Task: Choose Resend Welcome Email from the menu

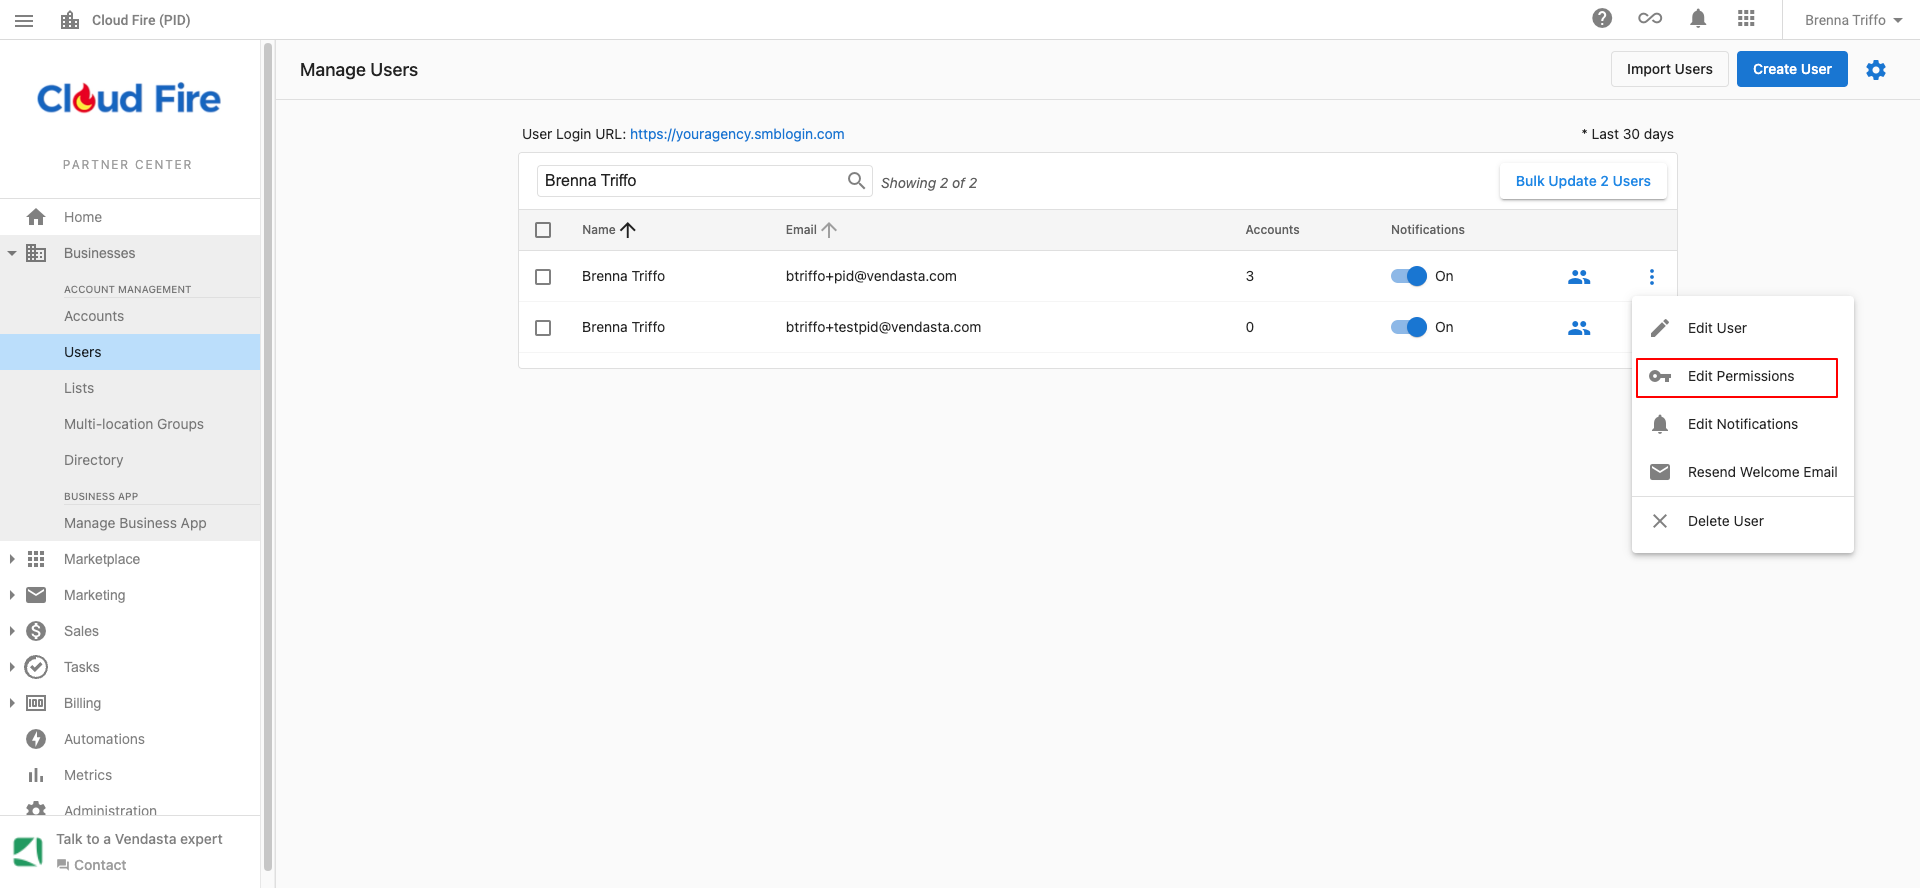Action: (1743, 472)
